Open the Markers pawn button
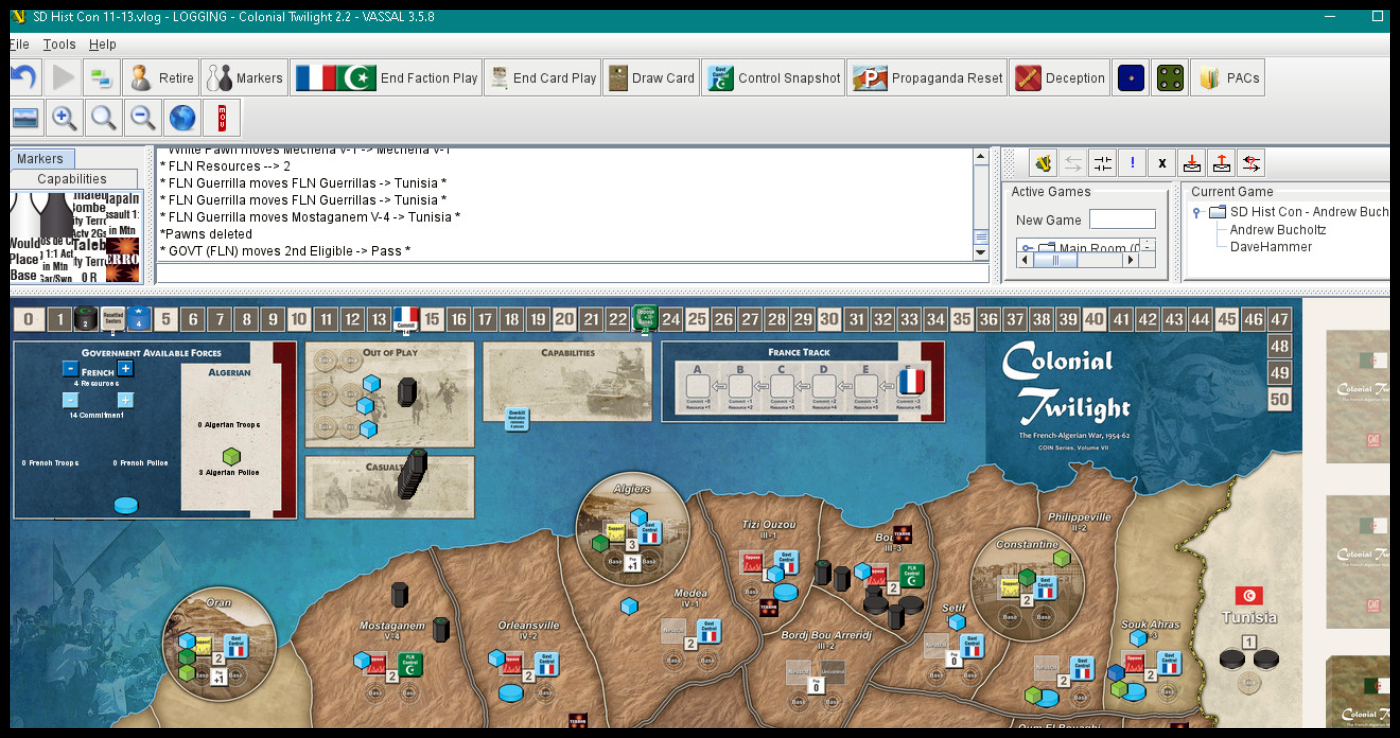 pyautogui.click(x=244, y=77)
